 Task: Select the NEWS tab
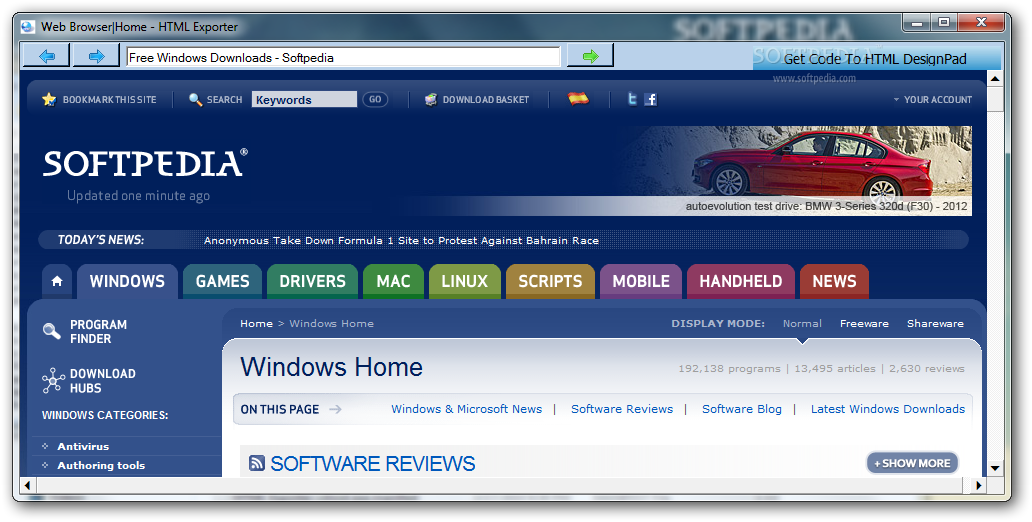[x=835, y=281]
